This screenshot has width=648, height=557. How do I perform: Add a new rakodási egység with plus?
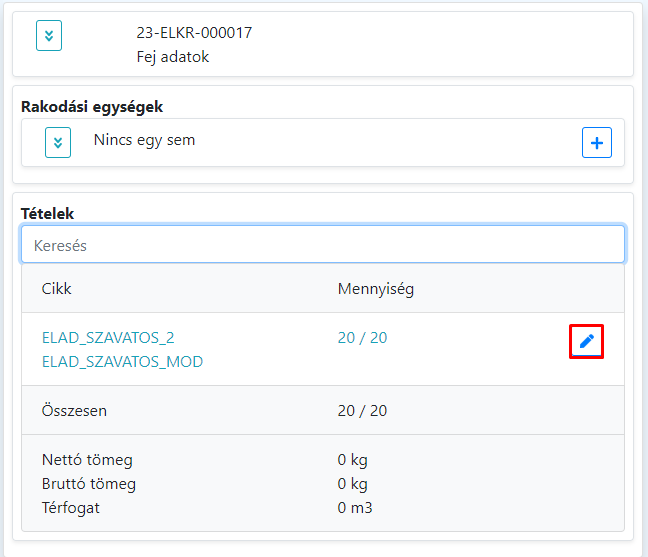[597, 143]
